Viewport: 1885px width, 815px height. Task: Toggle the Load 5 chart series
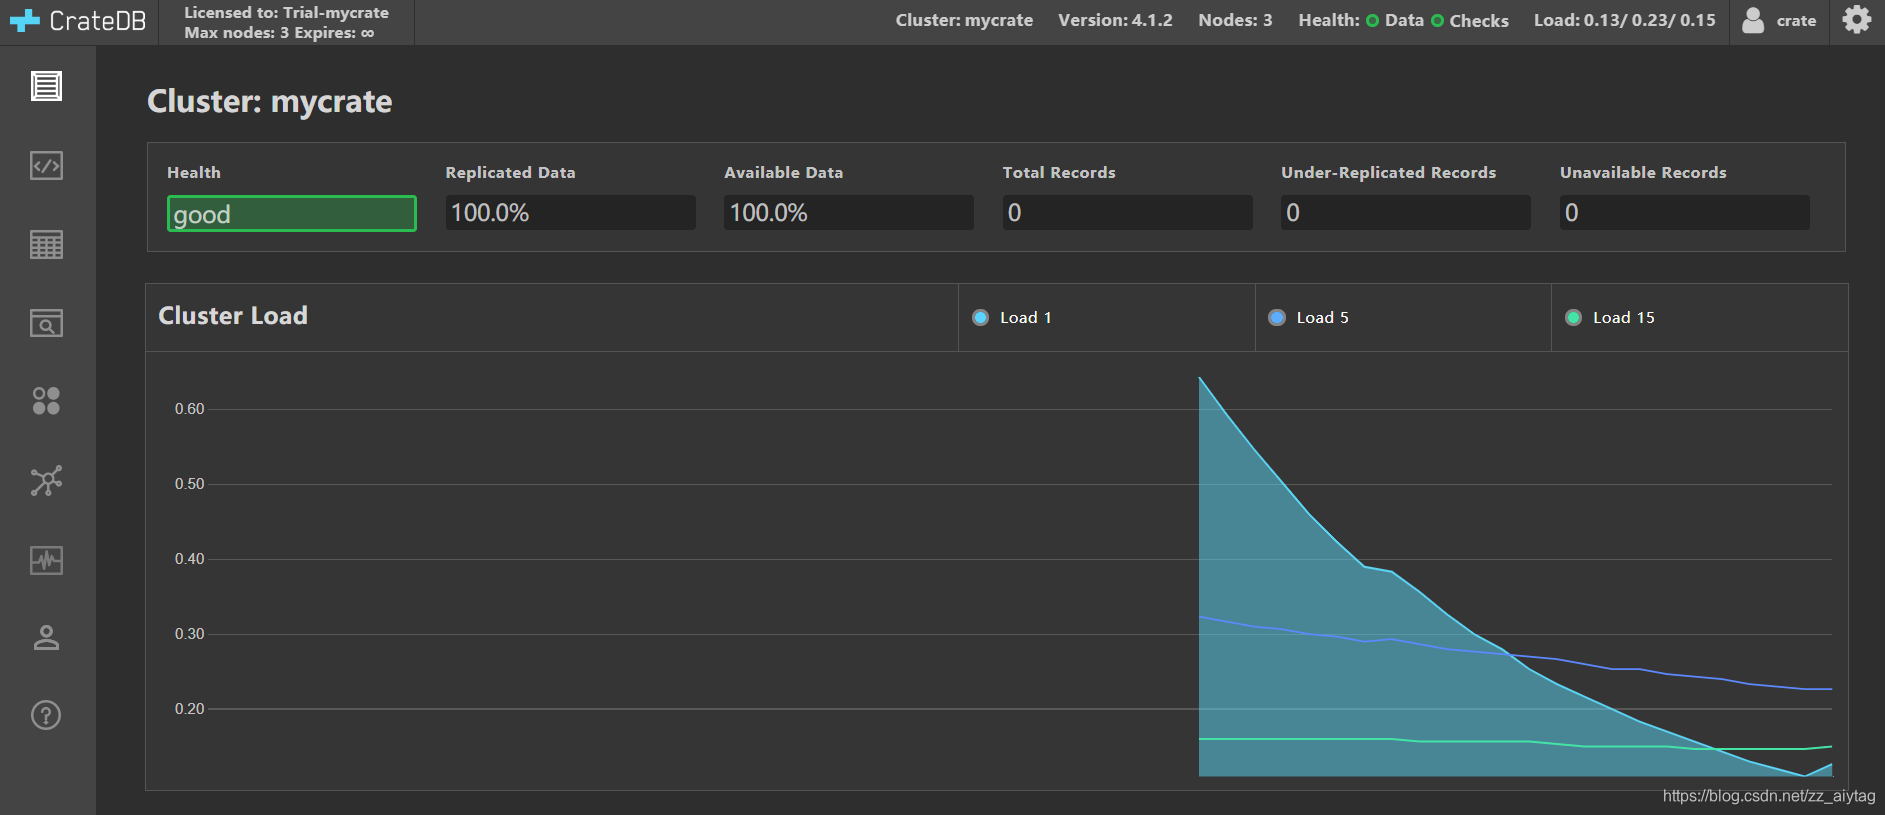coord(1309,317)
